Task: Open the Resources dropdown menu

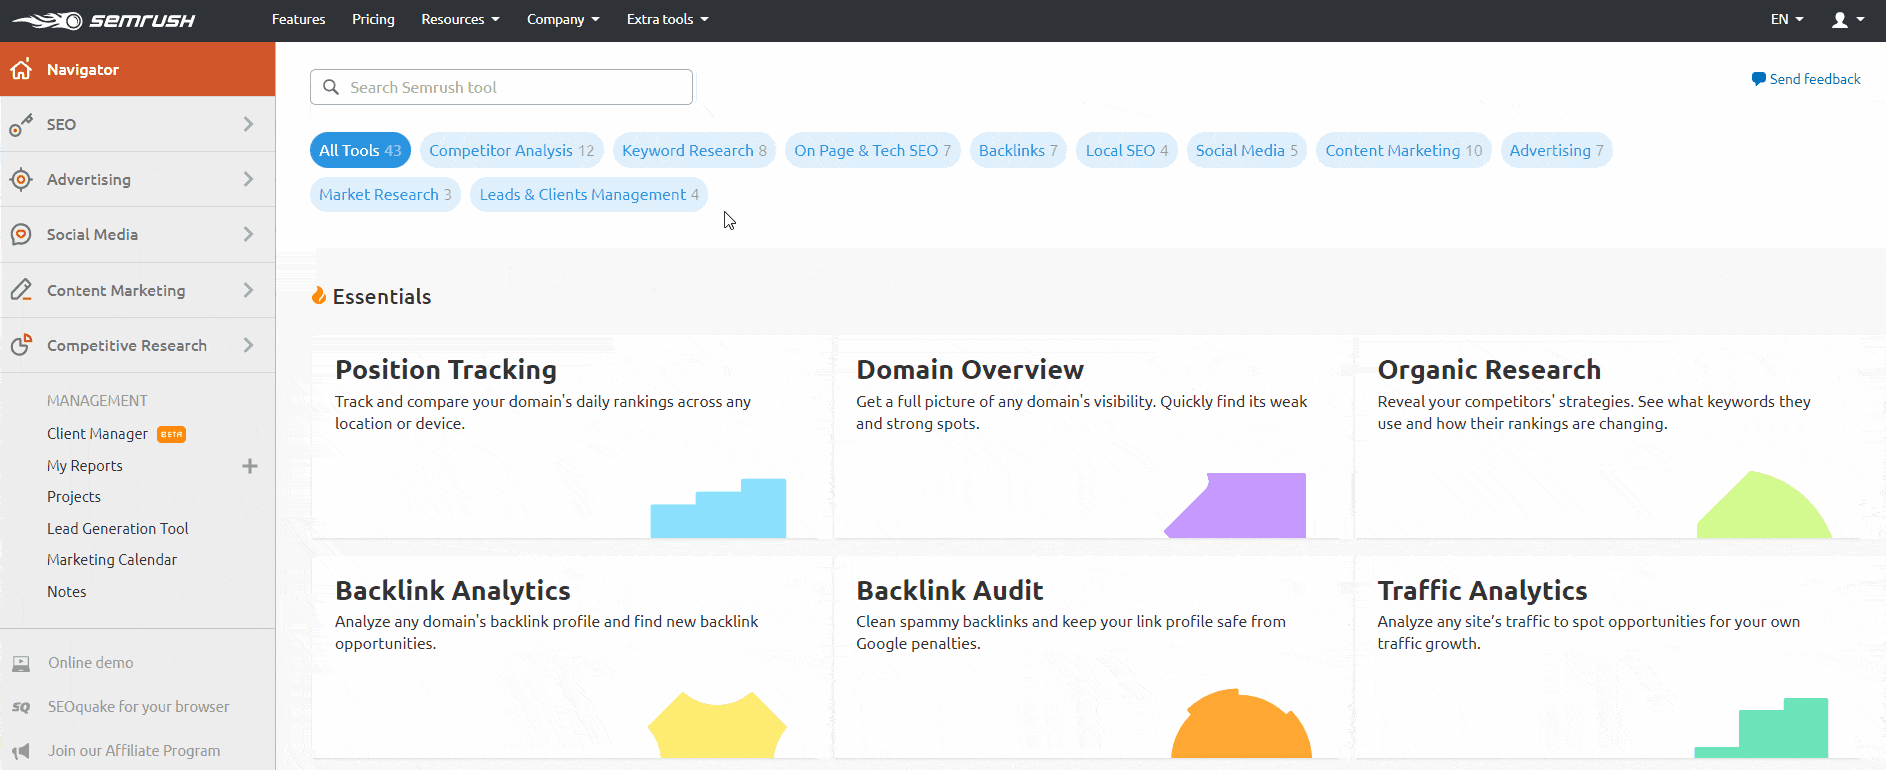Action: point(460,20)
